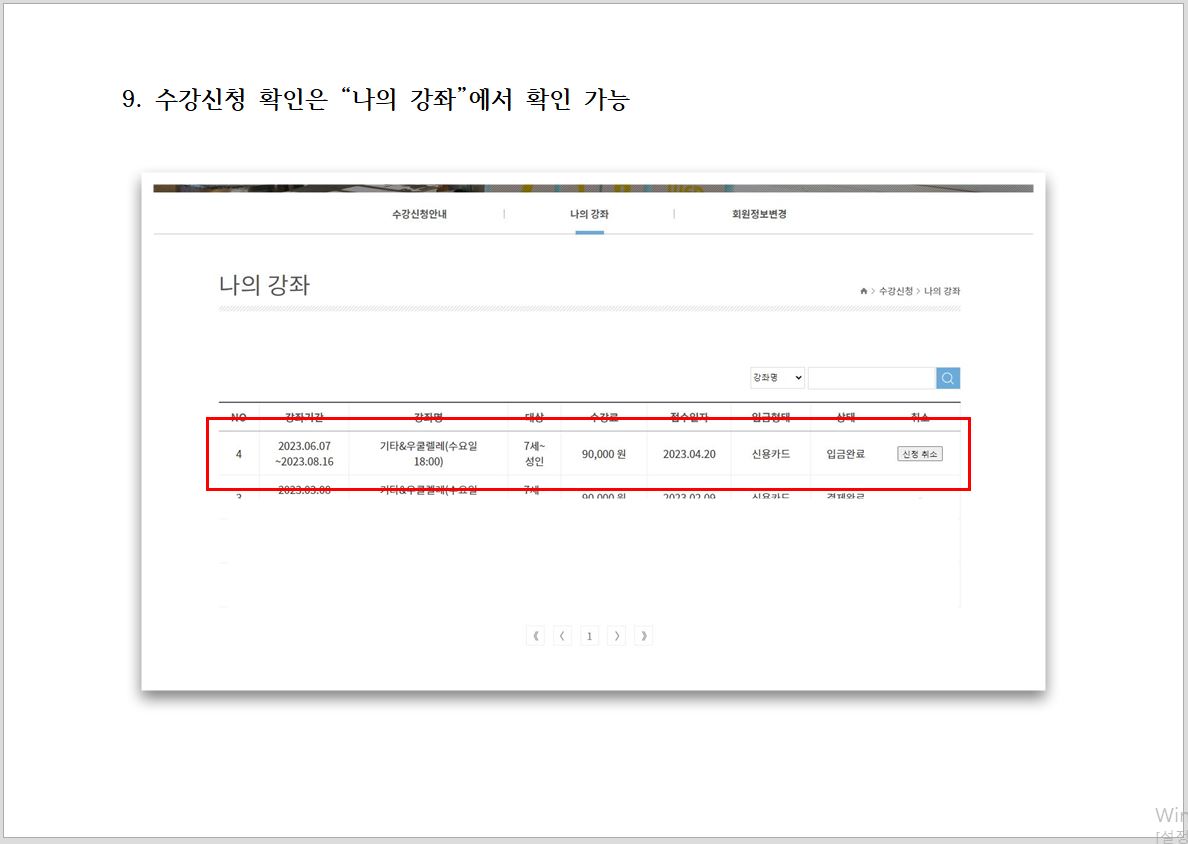
Task: Click the 2023.04.20 registration date cell
Action: pyautogui.click(x=689, y=454)
